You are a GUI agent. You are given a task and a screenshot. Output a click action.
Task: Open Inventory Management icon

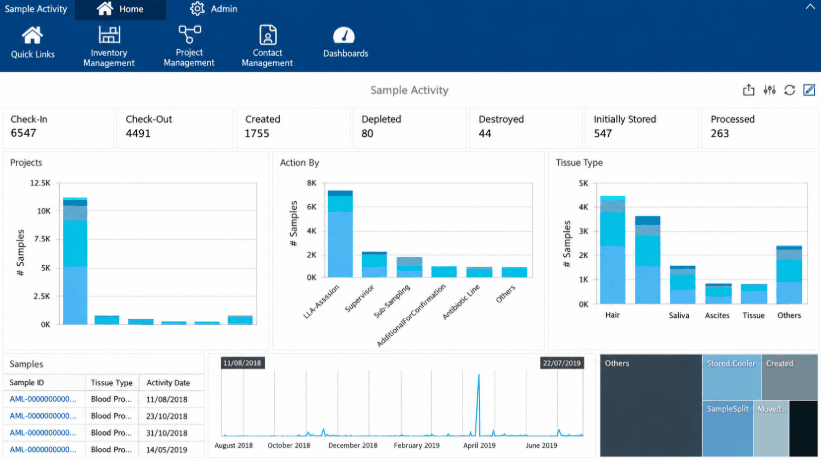pos(109,35)
